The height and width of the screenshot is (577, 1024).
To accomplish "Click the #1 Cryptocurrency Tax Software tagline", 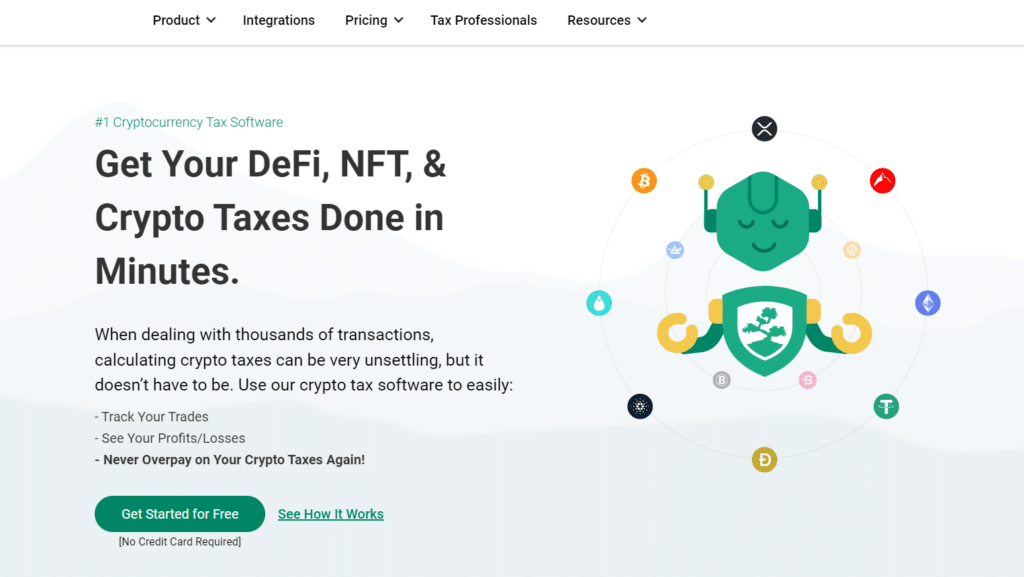I will pos(189,122).
